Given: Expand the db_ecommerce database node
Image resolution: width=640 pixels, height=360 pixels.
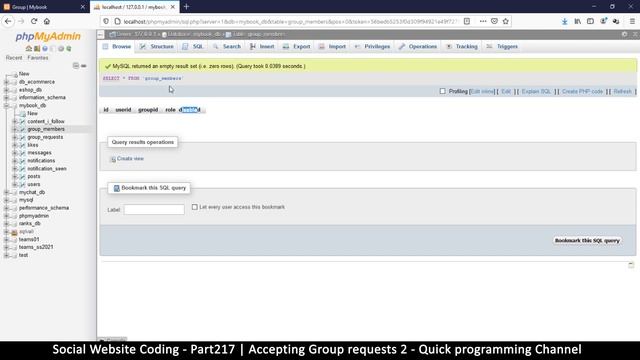Looking at the screenshot, I should pos(7,82).
